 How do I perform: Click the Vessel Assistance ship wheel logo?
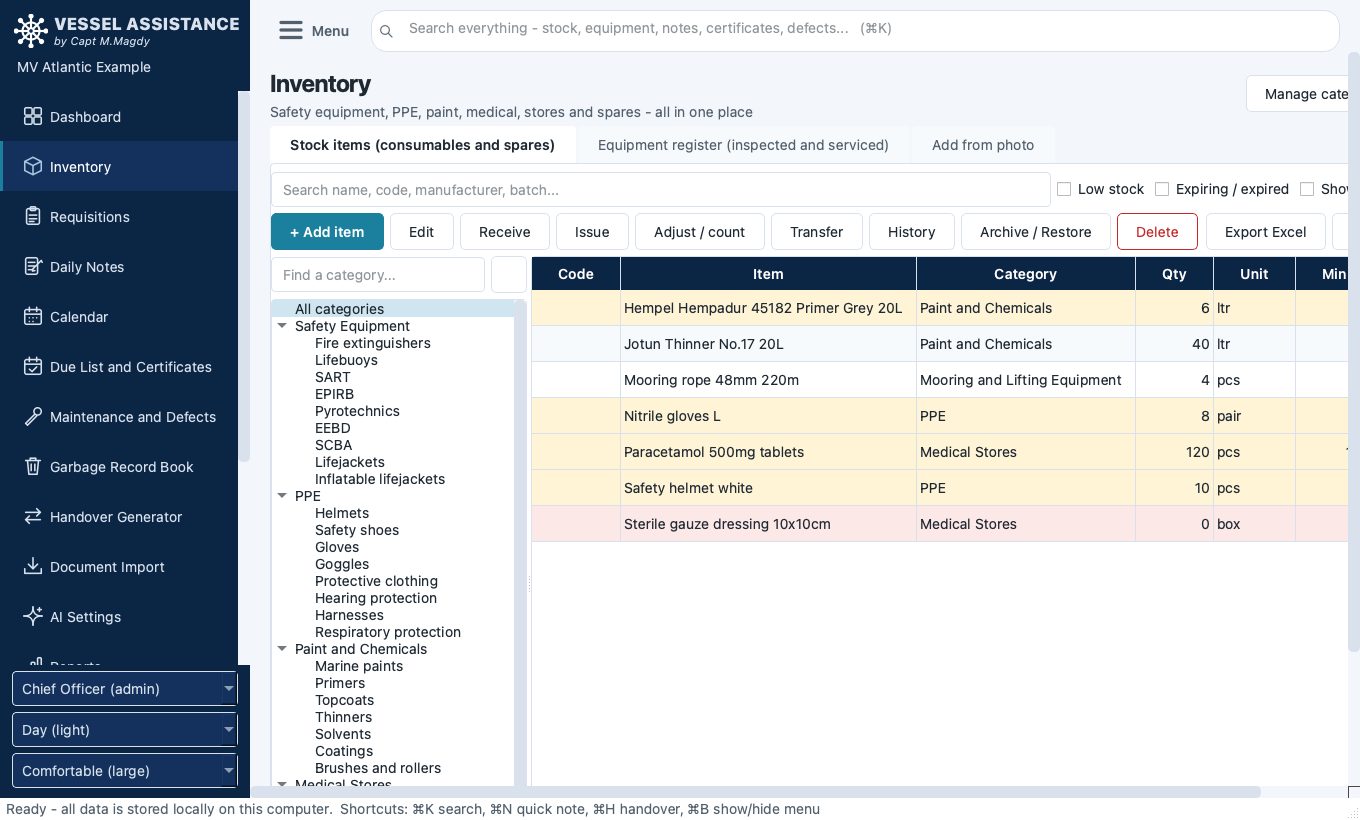pos(31,31)
